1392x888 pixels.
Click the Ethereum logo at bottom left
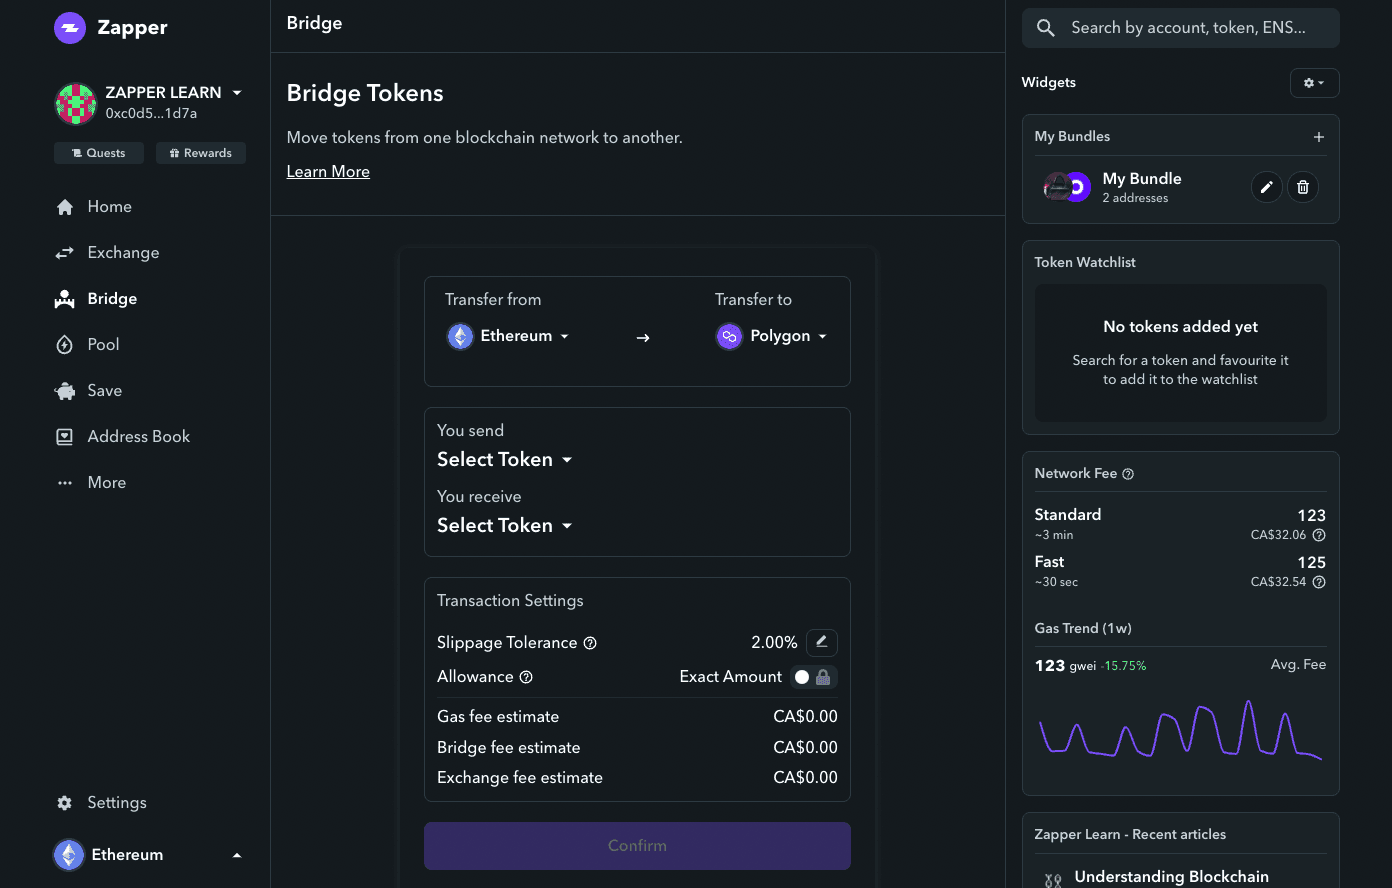click(x=69, y=855)
